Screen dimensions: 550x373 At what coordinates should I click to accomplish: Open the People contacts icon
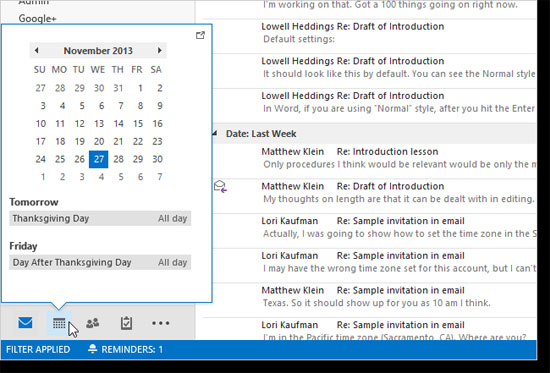point(93,323)
